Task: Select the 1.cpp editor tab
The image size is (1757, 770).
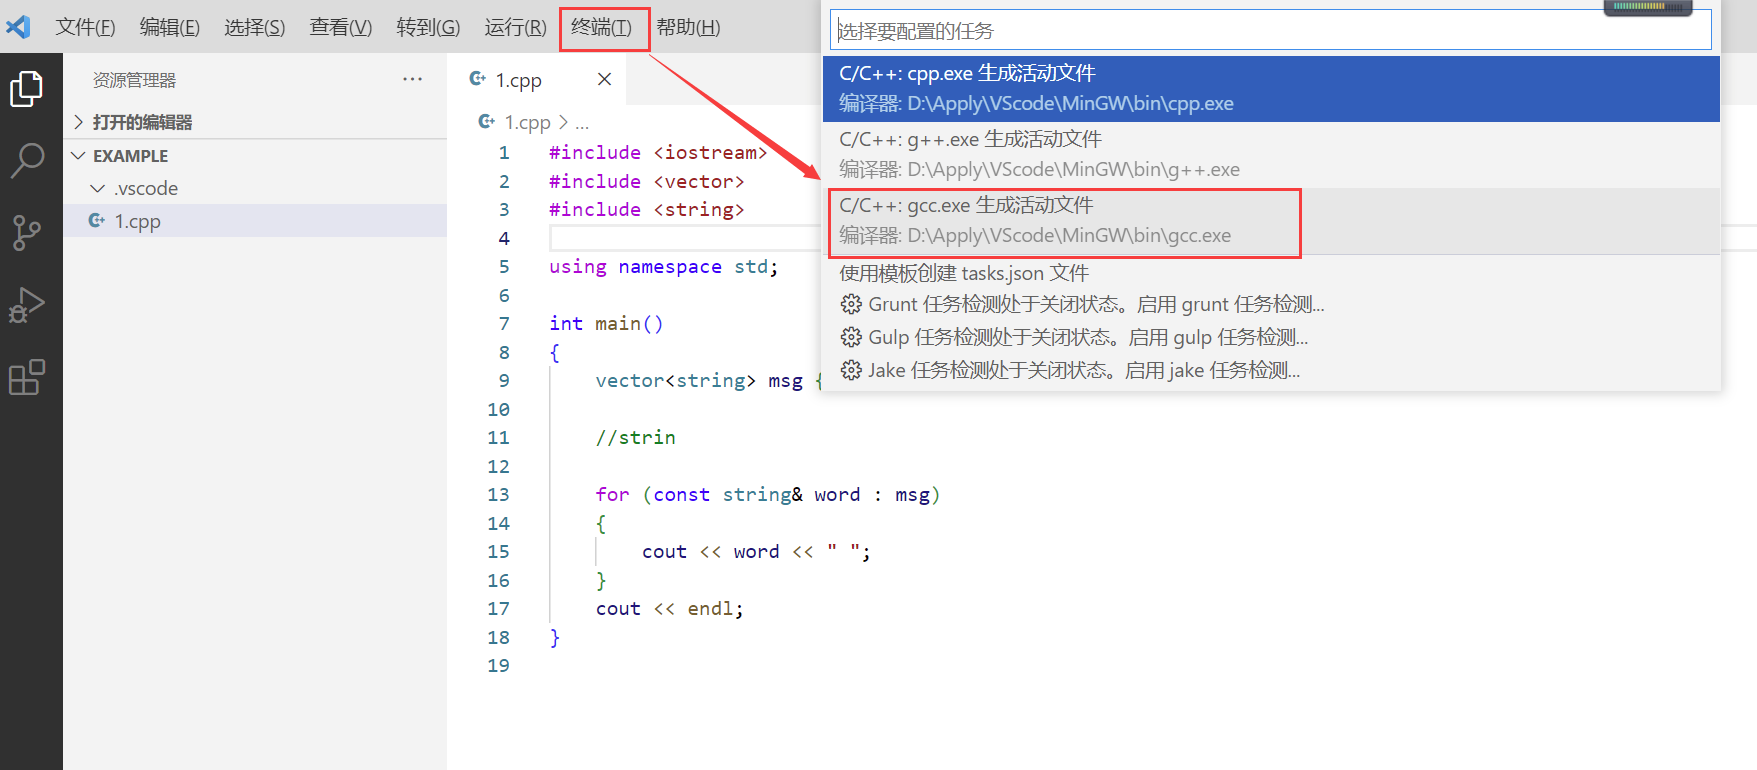Action: [537, 79]
